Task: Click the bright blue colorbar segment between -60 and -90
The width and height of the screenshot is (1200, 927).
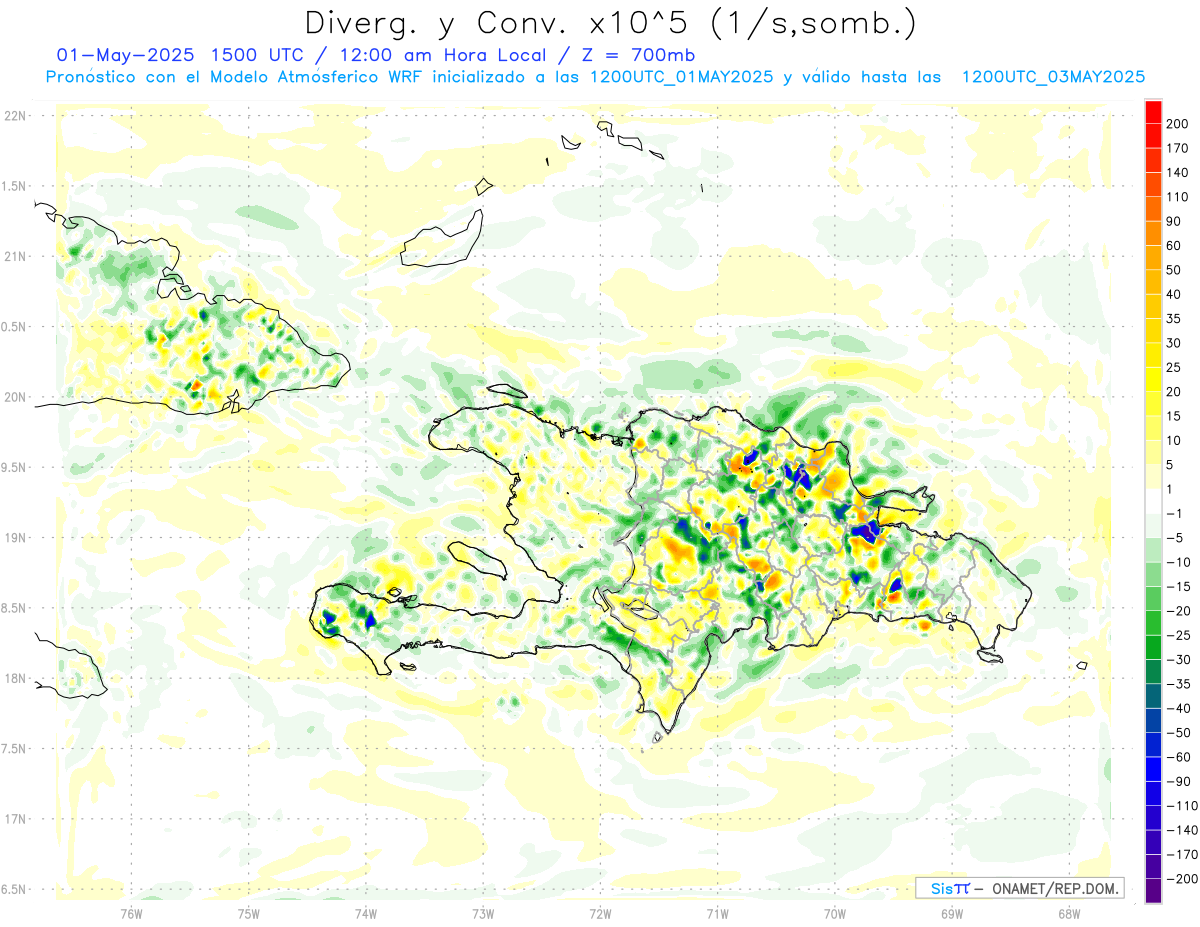Action: click(x=1153, y=770)
